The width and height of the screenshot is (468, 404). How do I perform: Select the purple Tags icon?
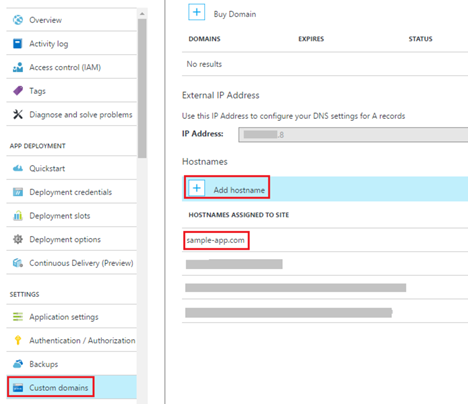coord(18,91)
